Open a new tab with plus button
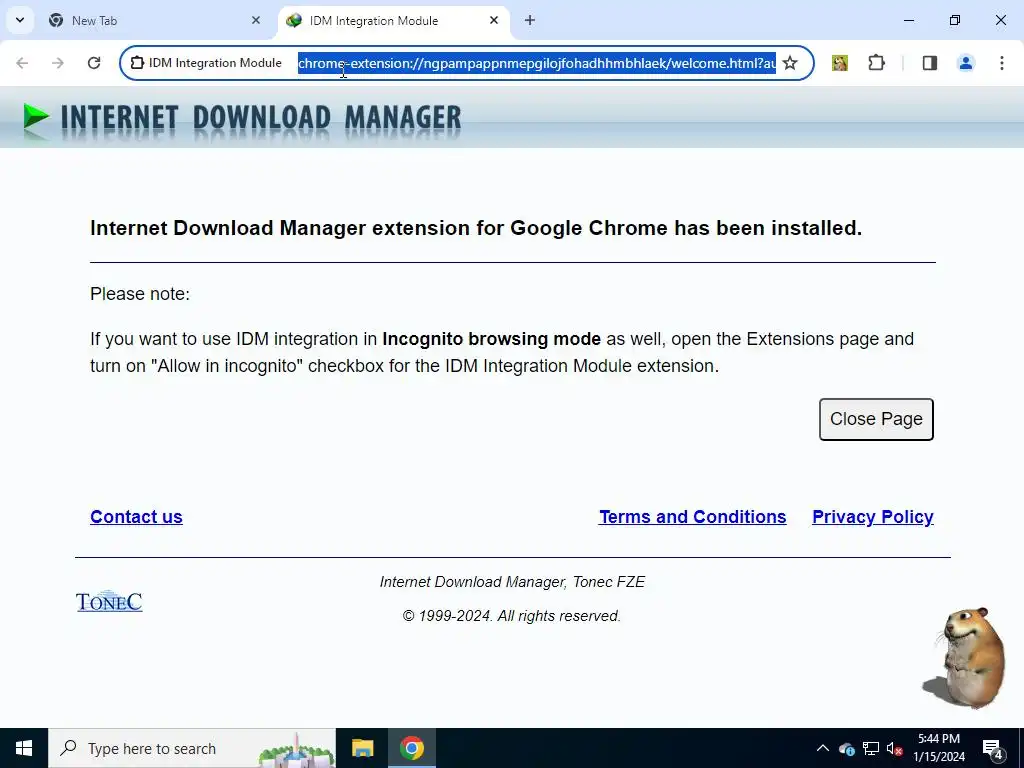The height and width of the screenshot is (768, 1024). tap(530, 20)
